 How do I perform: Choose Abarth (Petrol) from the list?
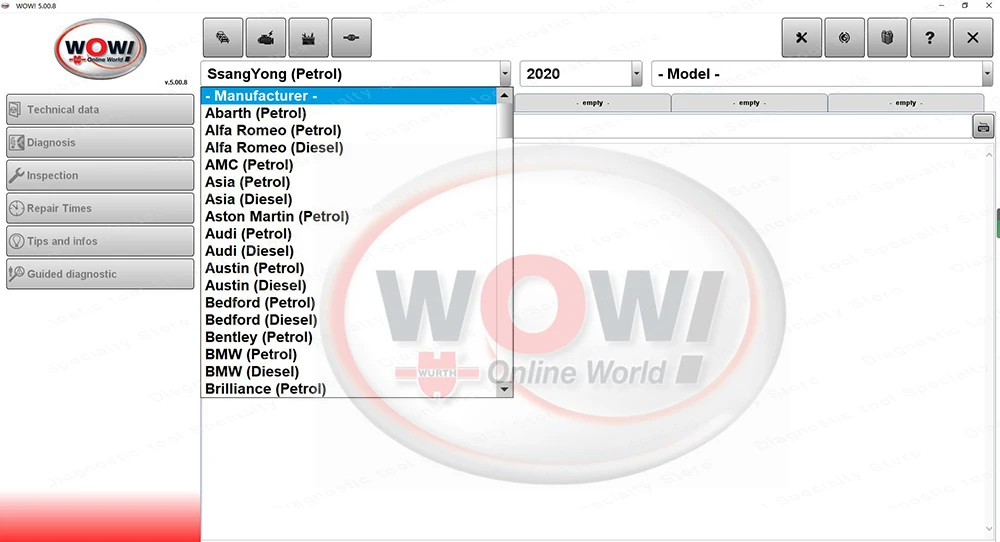tap(349, 113)
